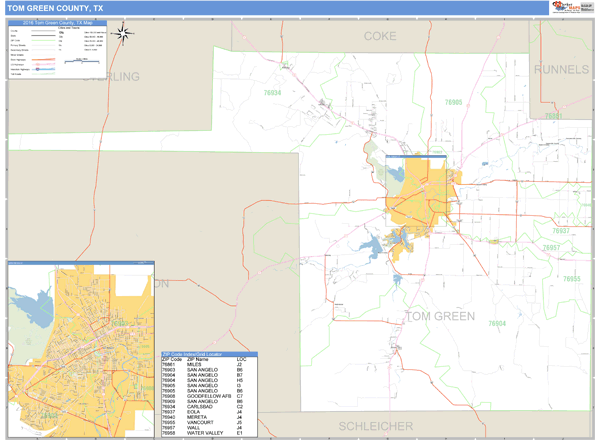This screenshot has width=600, height=442.
Task: Click the TOM GREEN COUNTY, TX title
Action: [x=55, y=8]
